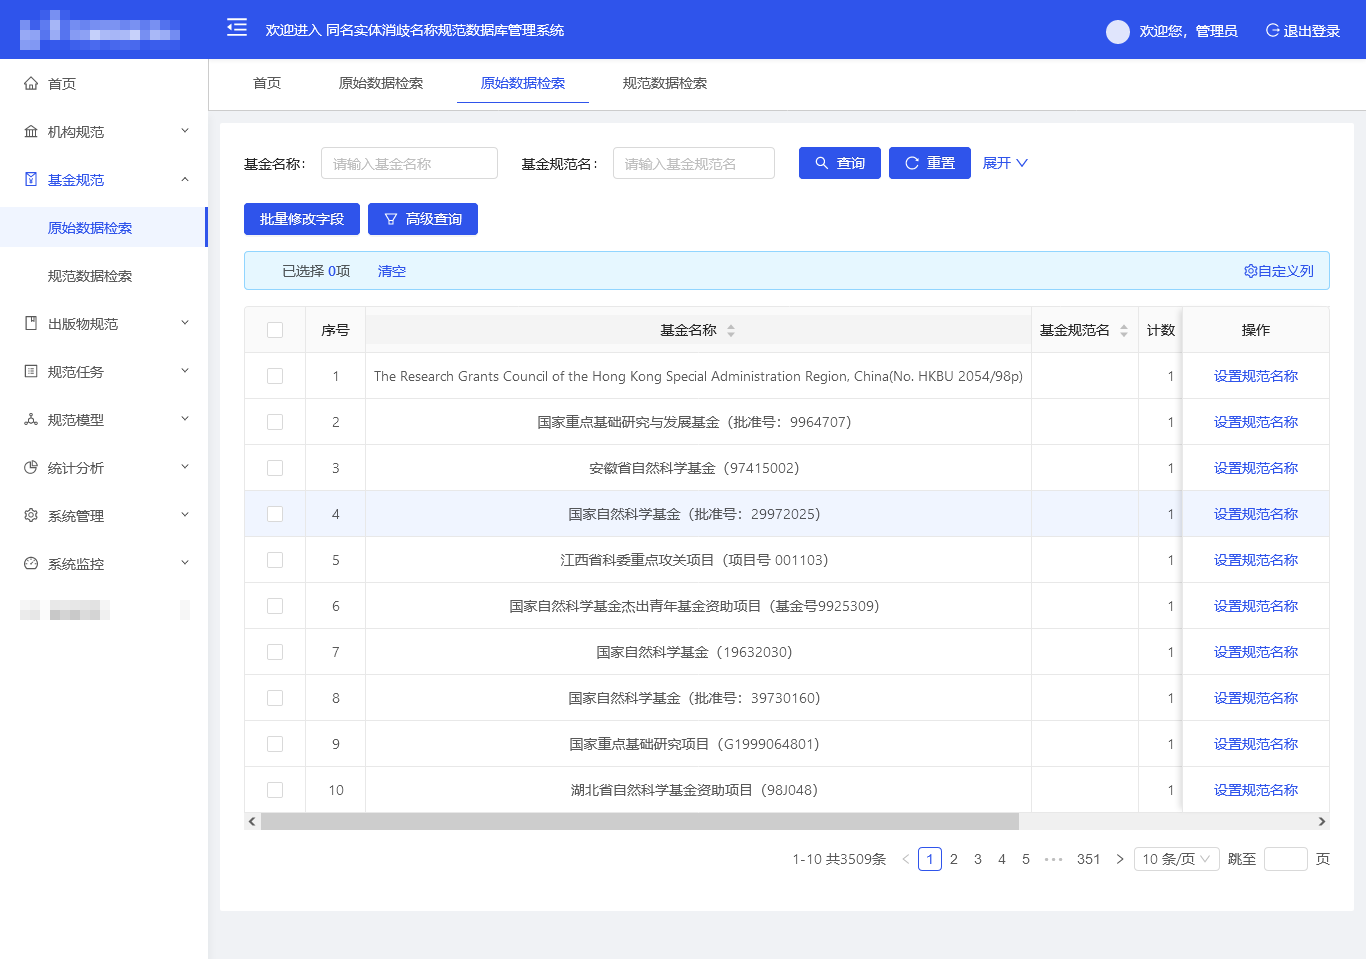Click the 规范模型 model icon
Viewport: 1366px width, 959px height.
coord(31,420)
